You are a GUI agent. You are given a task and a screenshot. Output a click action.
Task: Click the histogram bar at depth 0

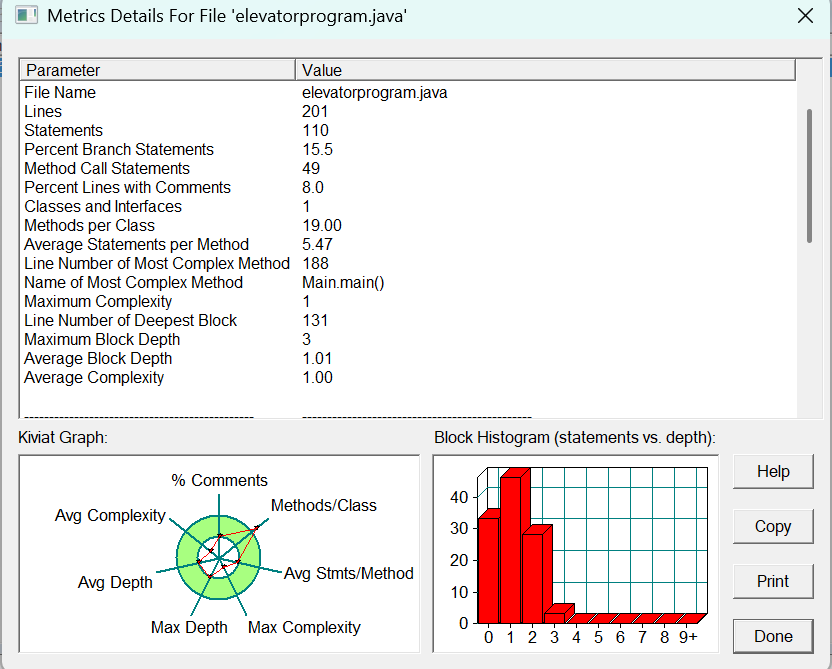pos(488,569)
